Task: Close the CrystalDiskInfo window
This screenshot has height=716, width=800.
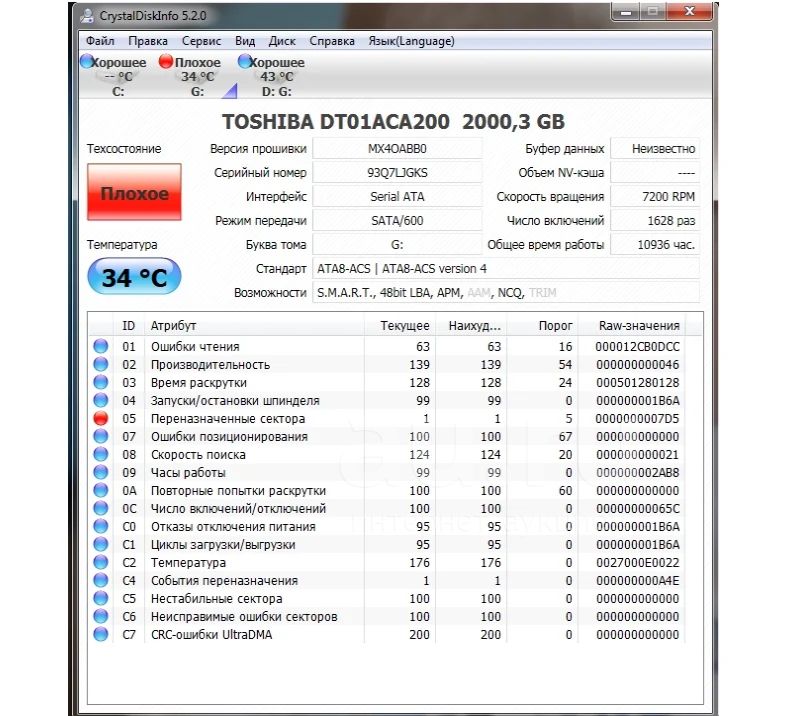Action: point(689,11)
